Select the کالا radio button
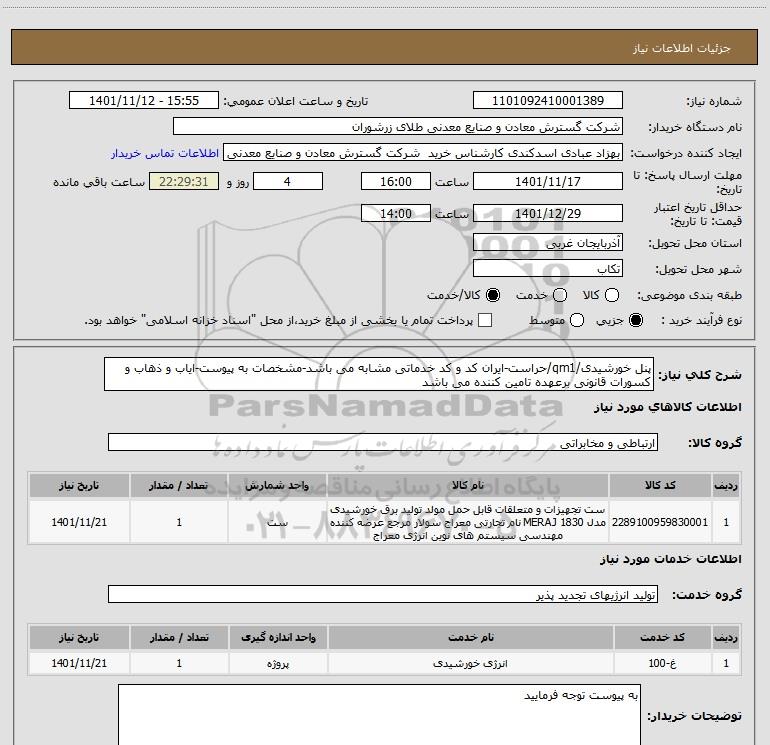Viewport: 770px width, 745px height. (612, 295)
